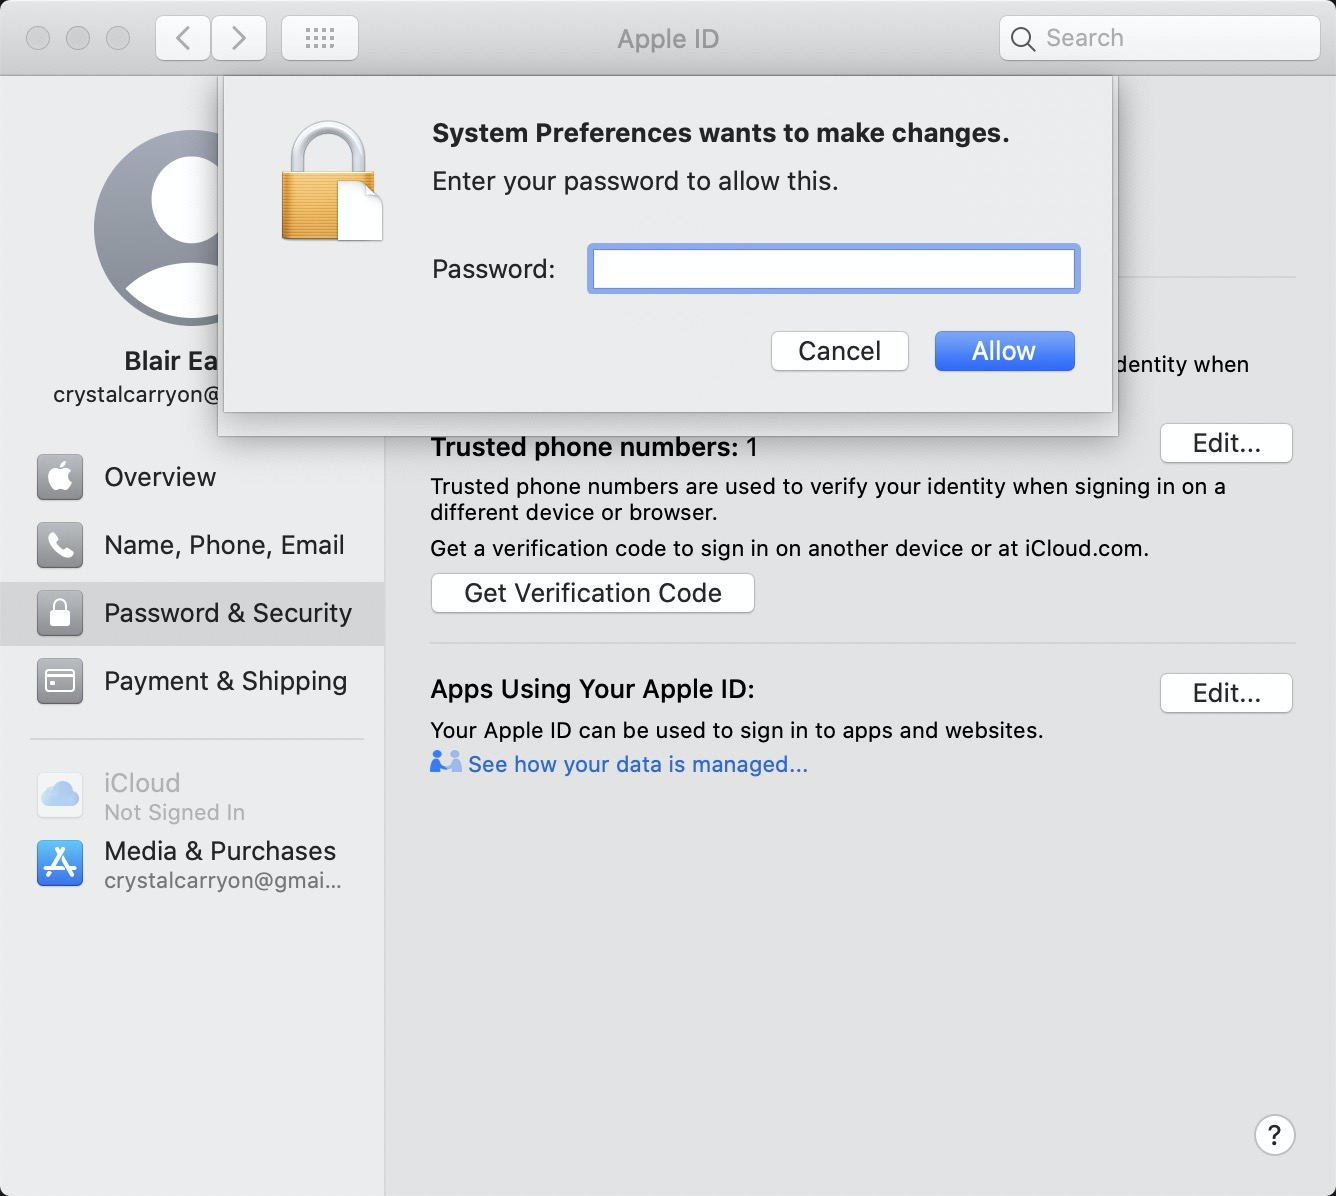Viewport: 1336px width, 1196px height.
Task: Click the forward navigation arrow
Action: (x=239, y=38)
